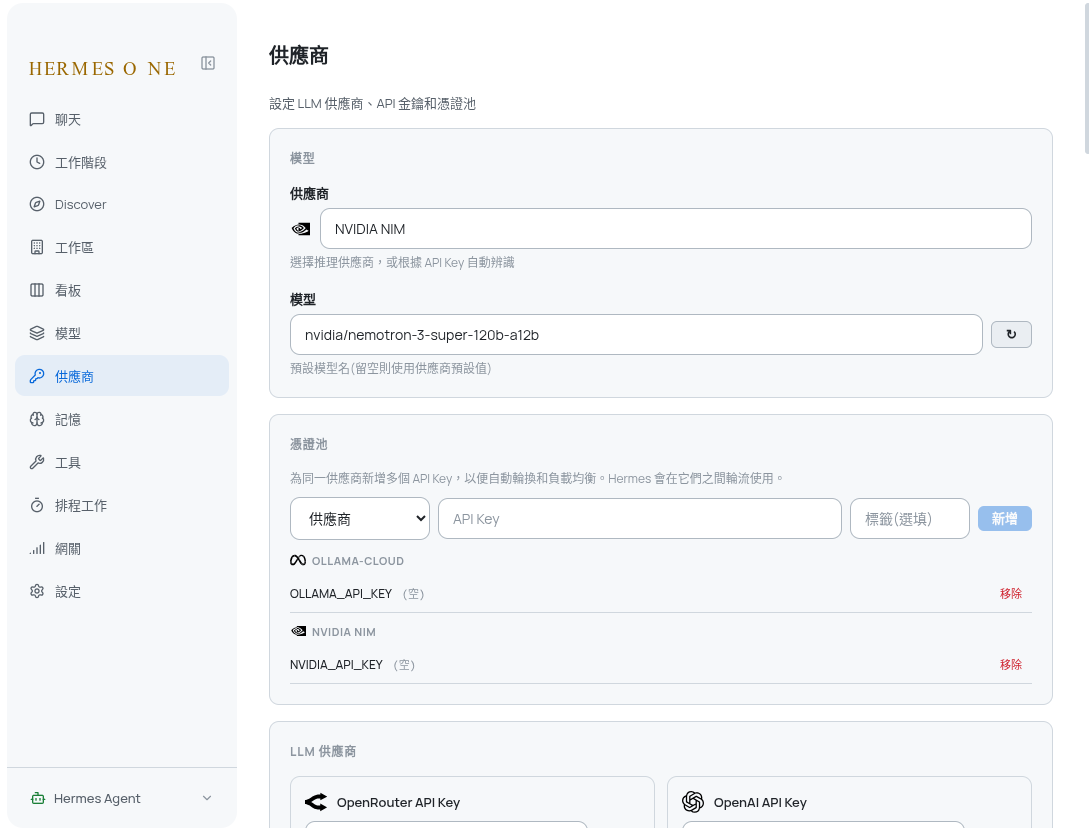Image resolution: width=1089 pixels, height=838 pixels.
Task: Click the OpenAI logo icon
Action: coord(692,802)
